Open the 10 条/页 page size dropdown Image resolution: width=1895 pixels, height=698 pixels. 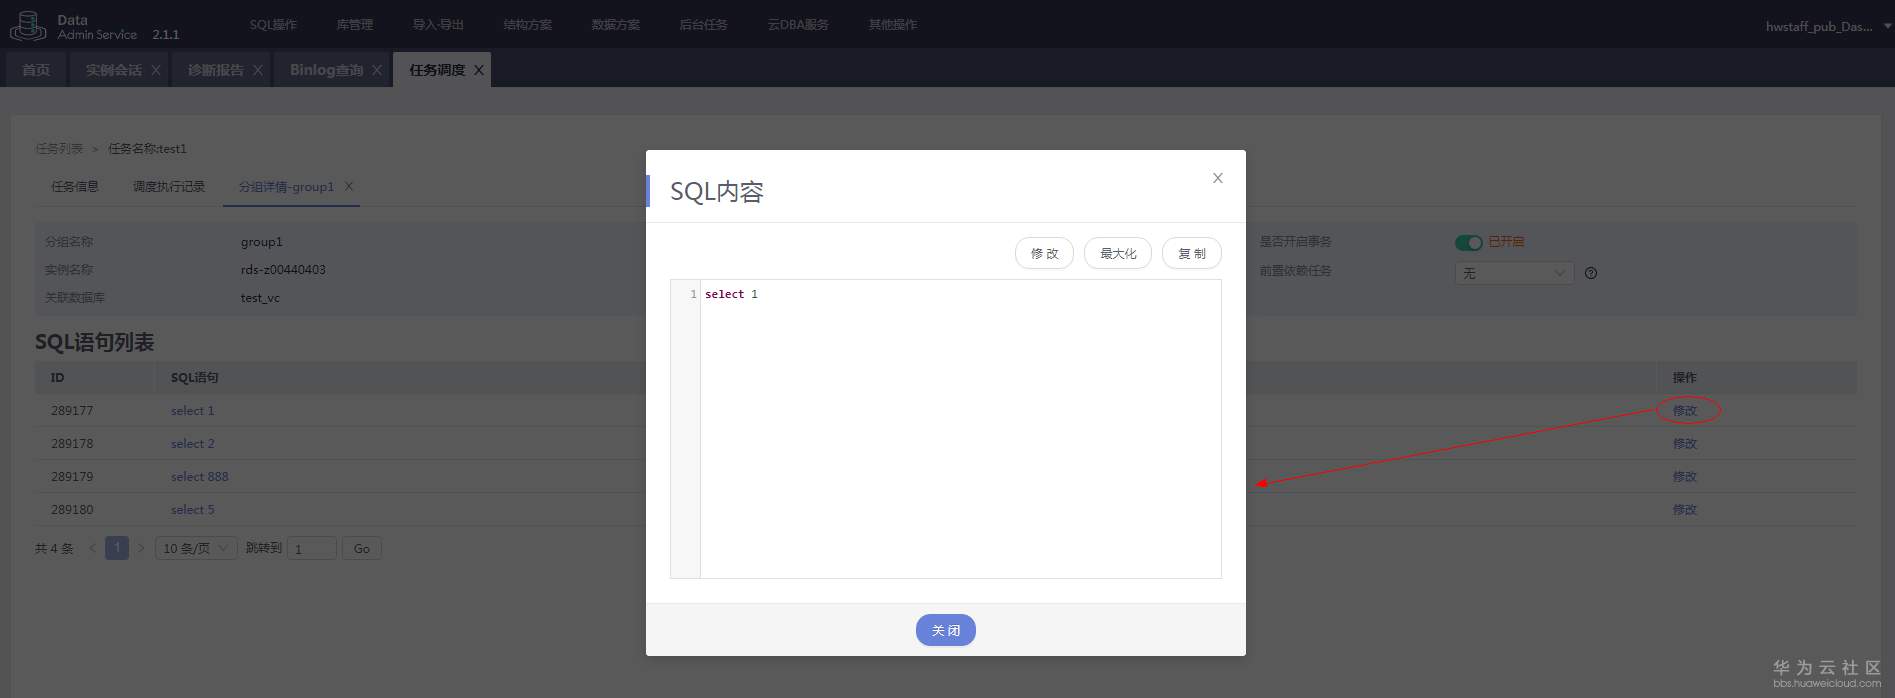pos(196,548)
